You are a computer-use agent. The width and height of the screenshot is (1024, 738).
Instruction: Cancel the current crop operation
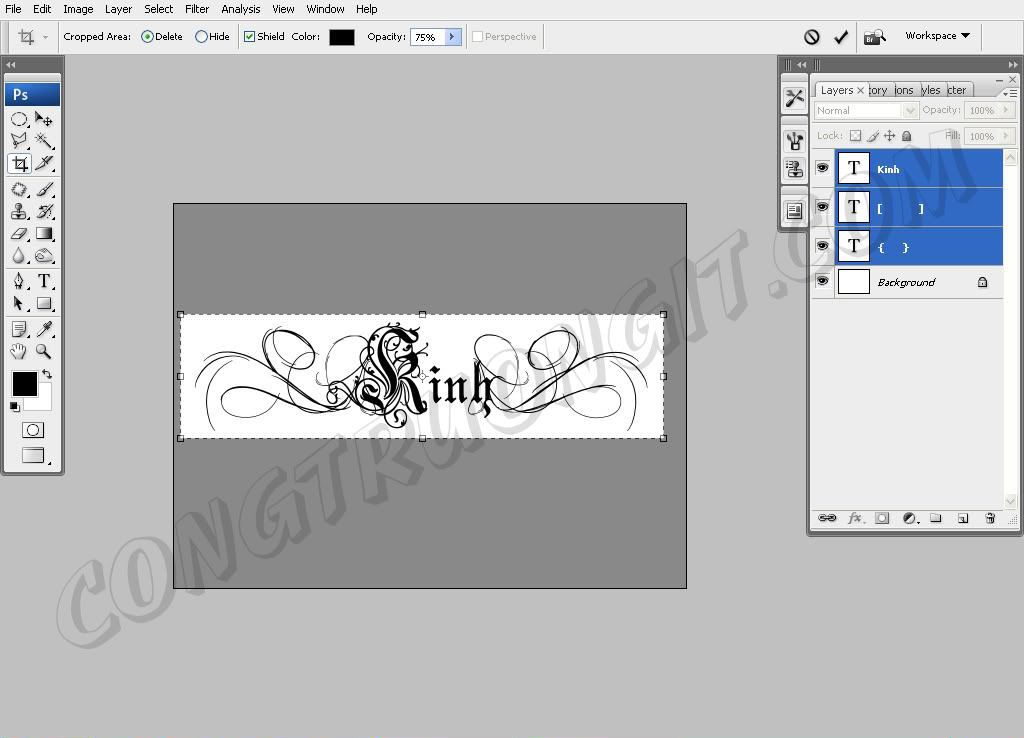point(812,37)
